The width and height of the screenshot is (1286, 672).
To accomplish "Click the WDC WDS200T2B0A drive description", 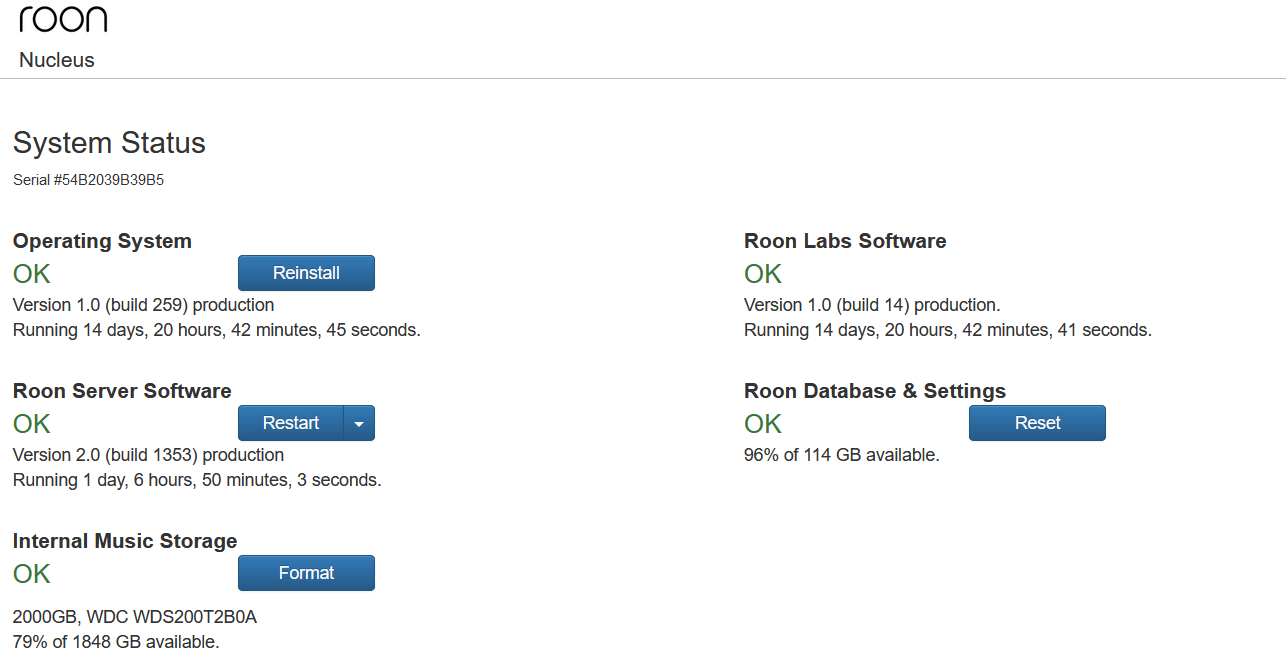I will coord(134,617).
